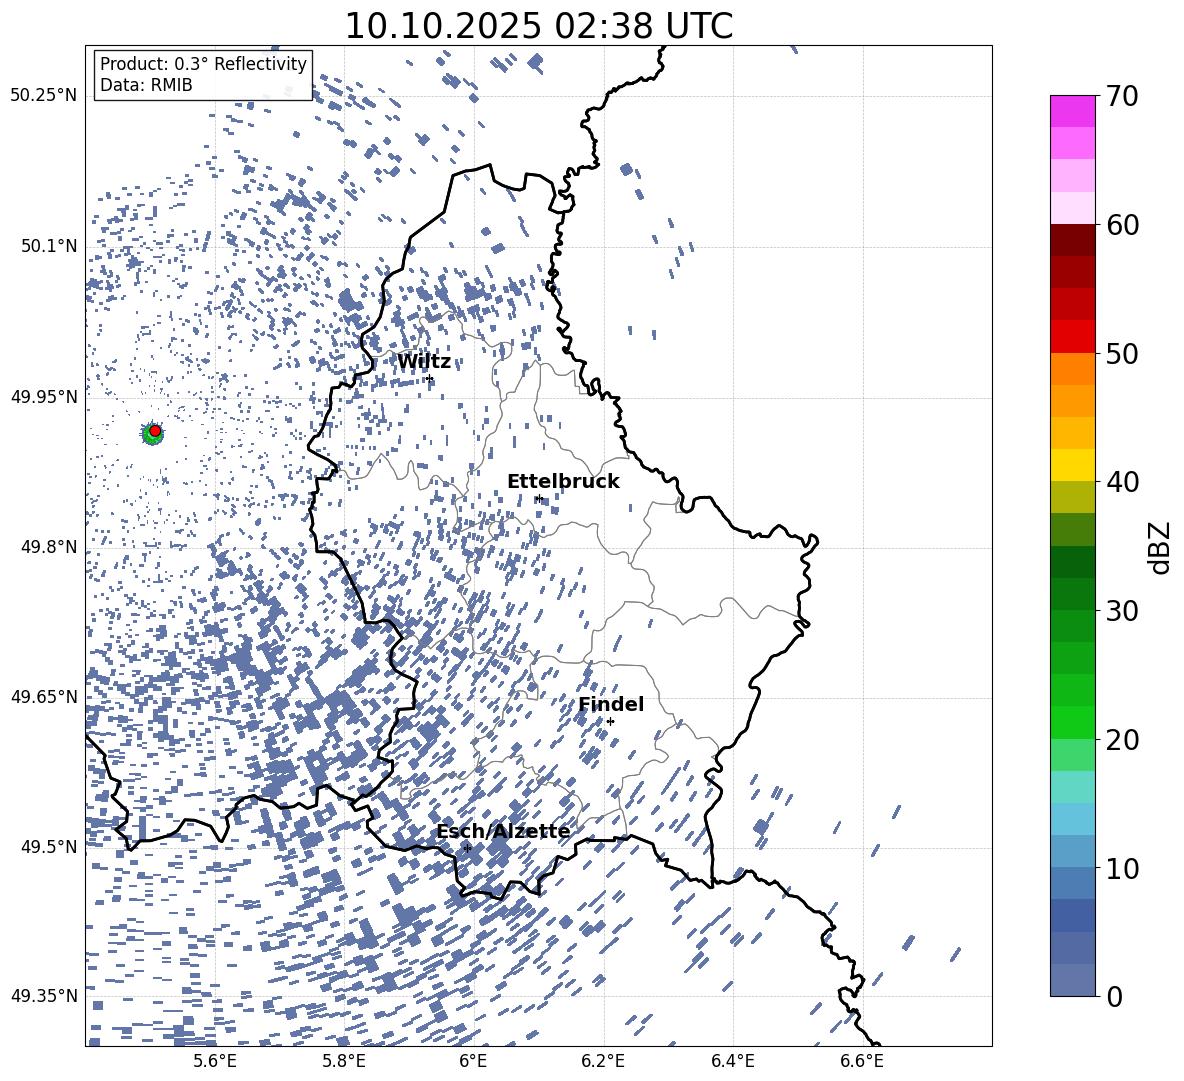The image size is (1184, 1081).
Task: Click the colorbar tick label 70
Action: (1122, 96)
